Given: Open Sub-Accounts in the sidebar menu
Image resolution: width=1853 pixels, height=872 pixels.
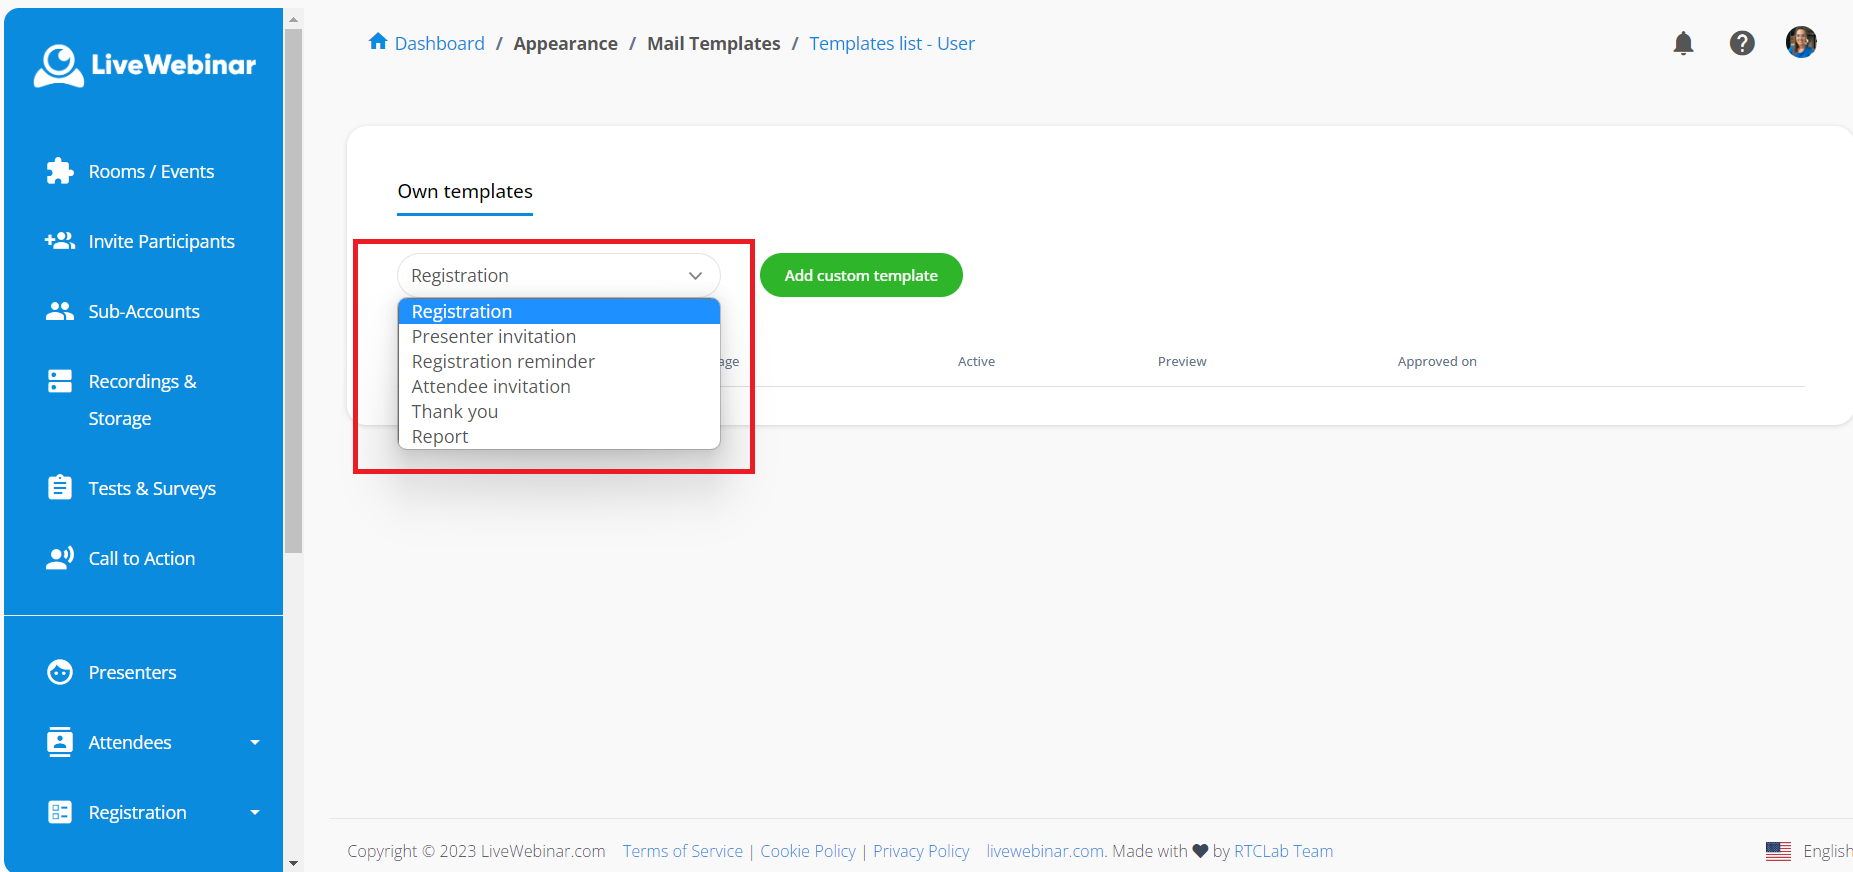Looking at the screenshot, I should point(144,311).
